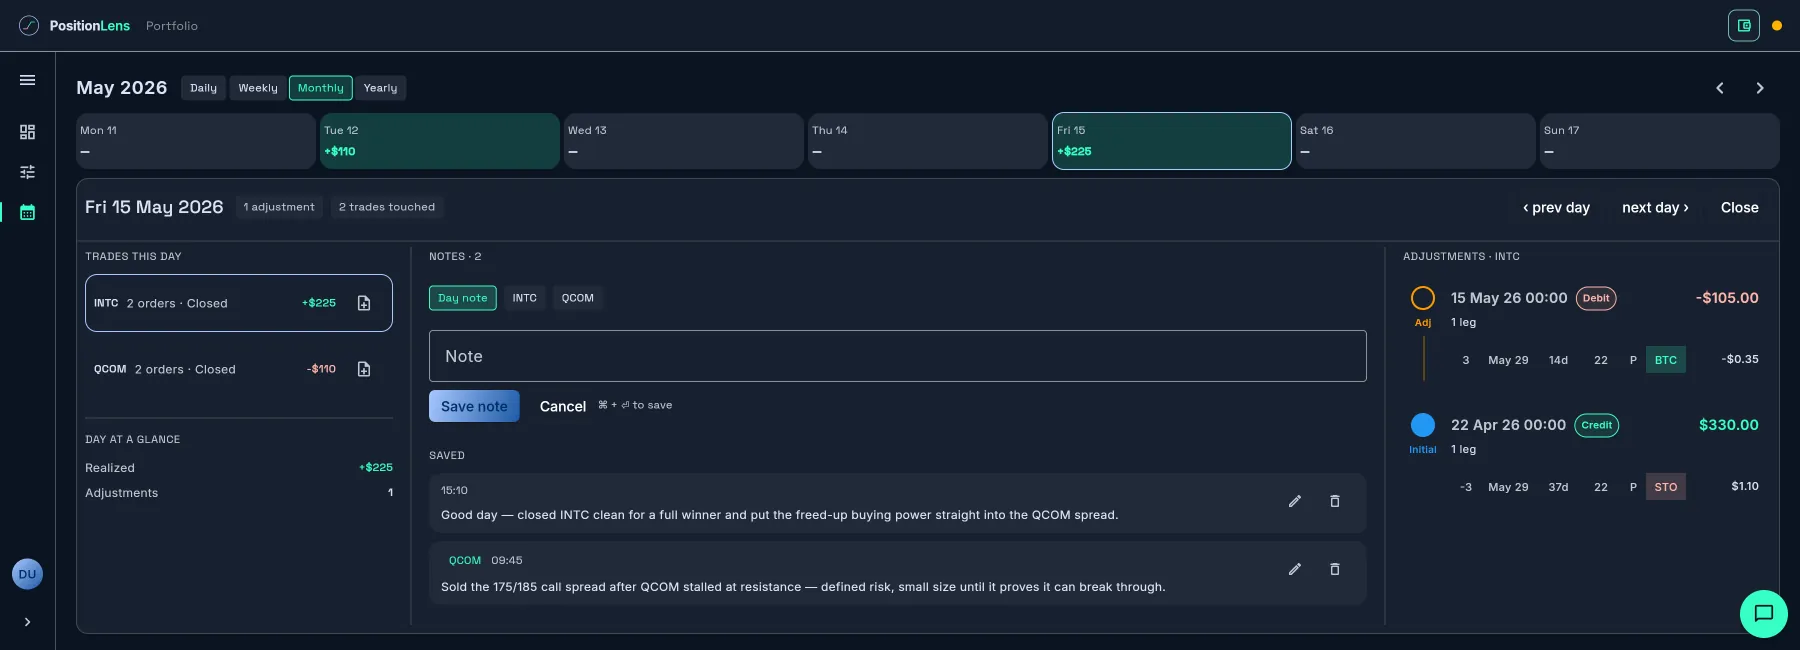Open the hamburger menu in sidebar
The height and width of the screenshot is (650, 1800).
coord(27,80)
